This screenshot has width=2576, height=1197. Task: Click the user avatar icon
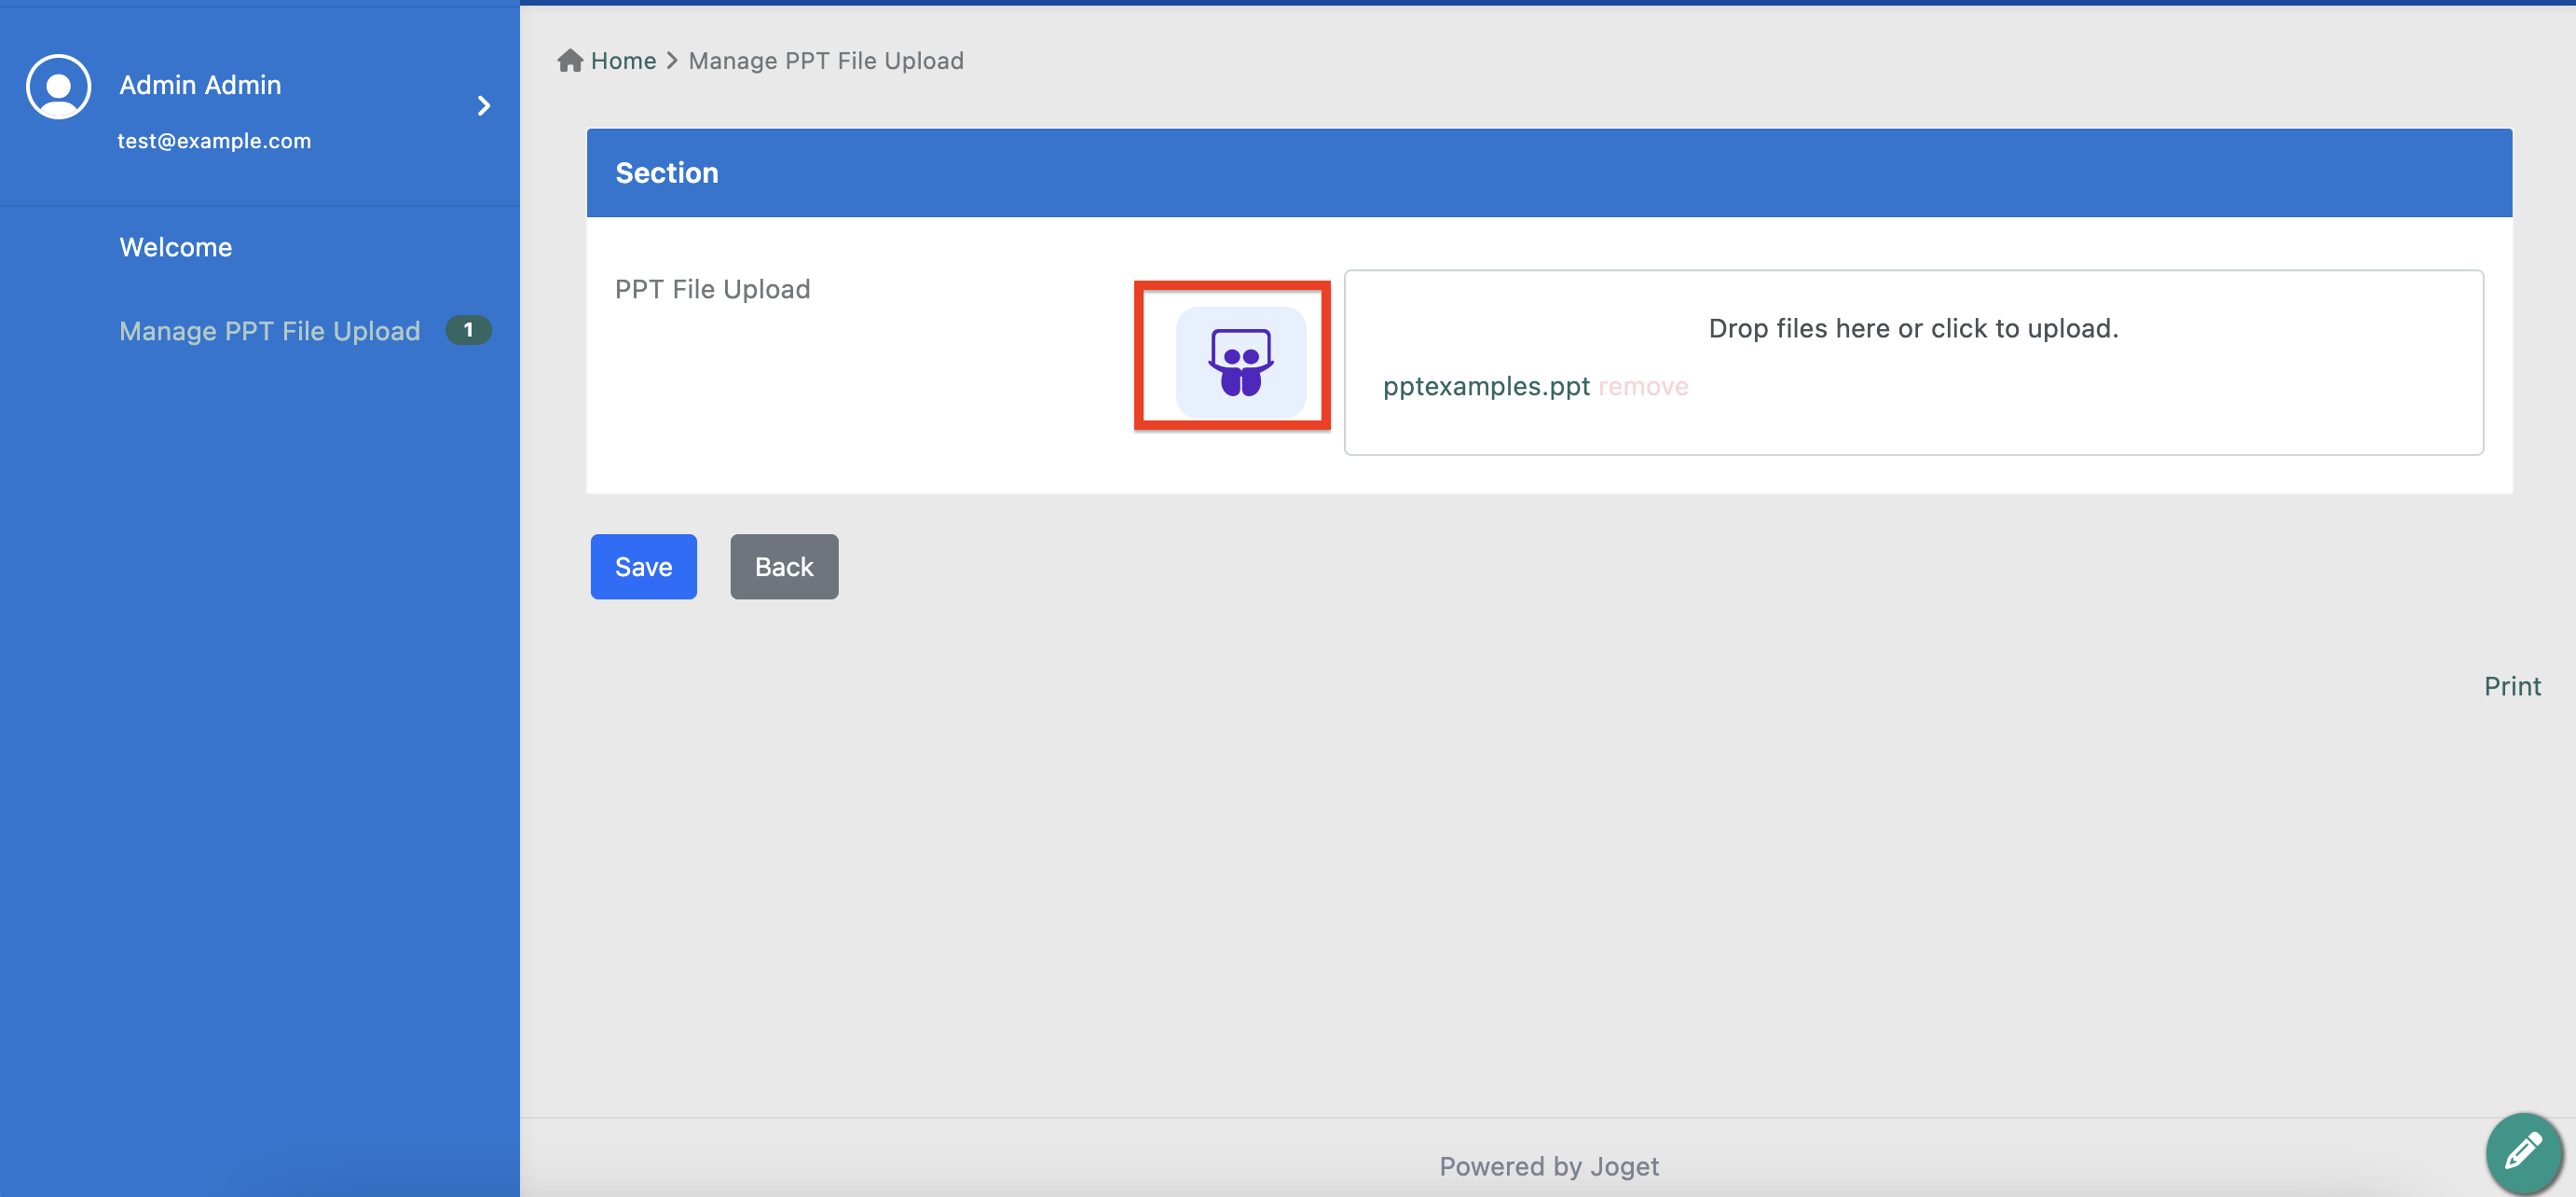pos(59,87)
